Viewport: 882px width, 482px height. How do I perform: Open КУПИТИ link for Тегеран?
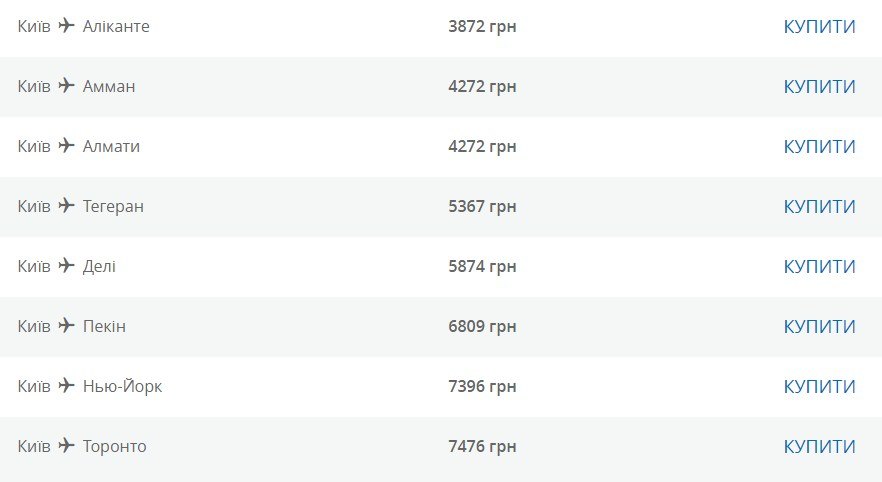pos(820,206)
